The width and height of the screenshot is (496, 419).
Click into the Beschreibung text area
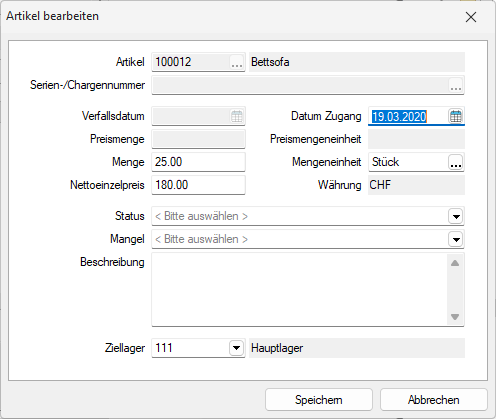[299, 289]
